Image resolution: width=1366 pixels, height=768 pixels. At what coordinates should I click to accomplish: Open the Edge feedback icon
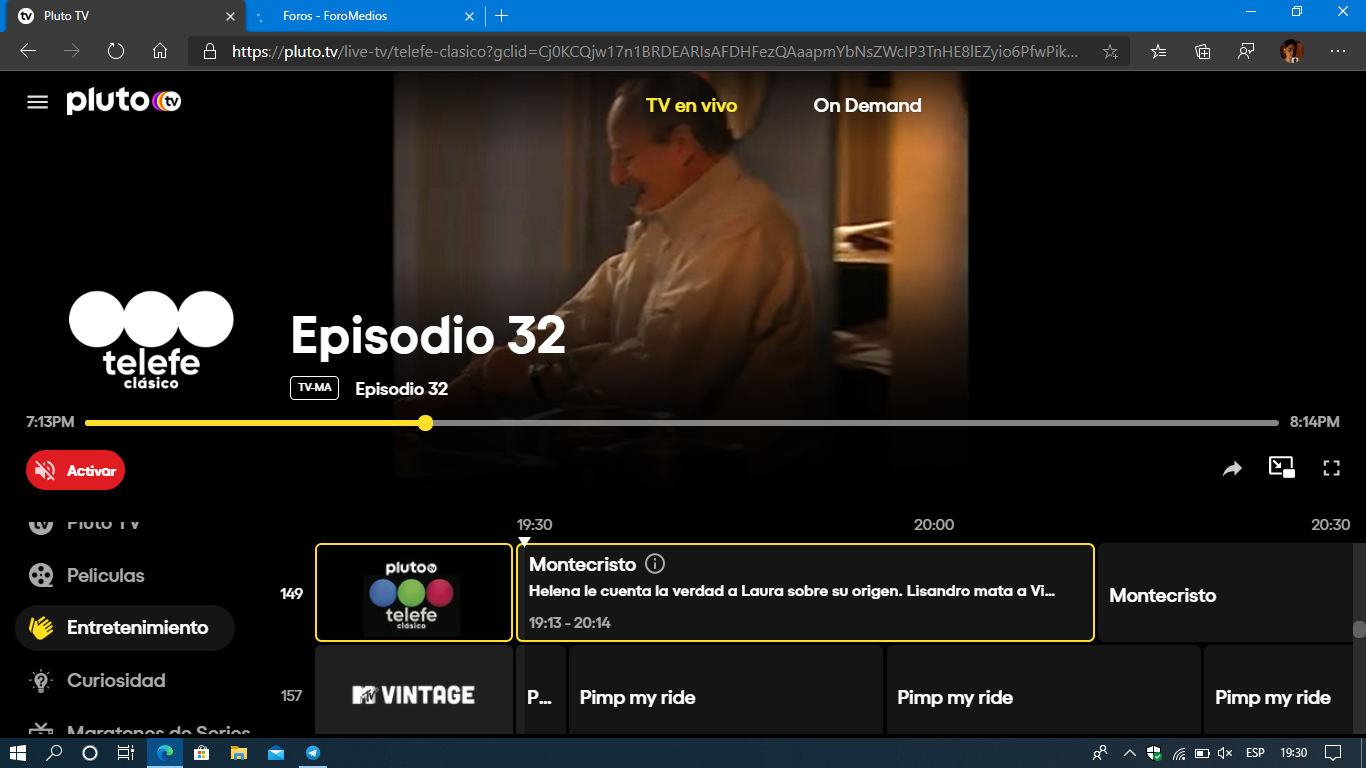(x=1247, y=51)
